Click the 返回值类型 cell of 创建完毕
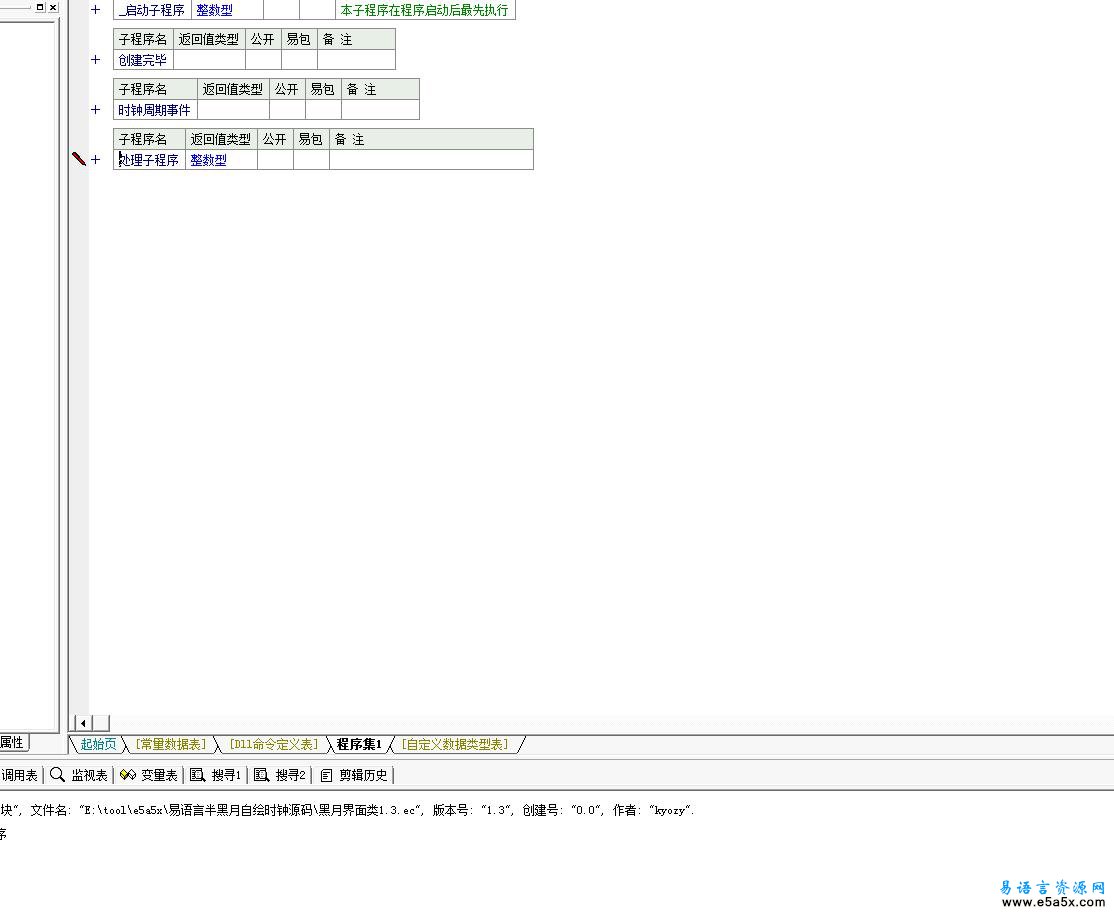Screen dimensions: 1114x915 pyautogui.click(x=209, y=60)
